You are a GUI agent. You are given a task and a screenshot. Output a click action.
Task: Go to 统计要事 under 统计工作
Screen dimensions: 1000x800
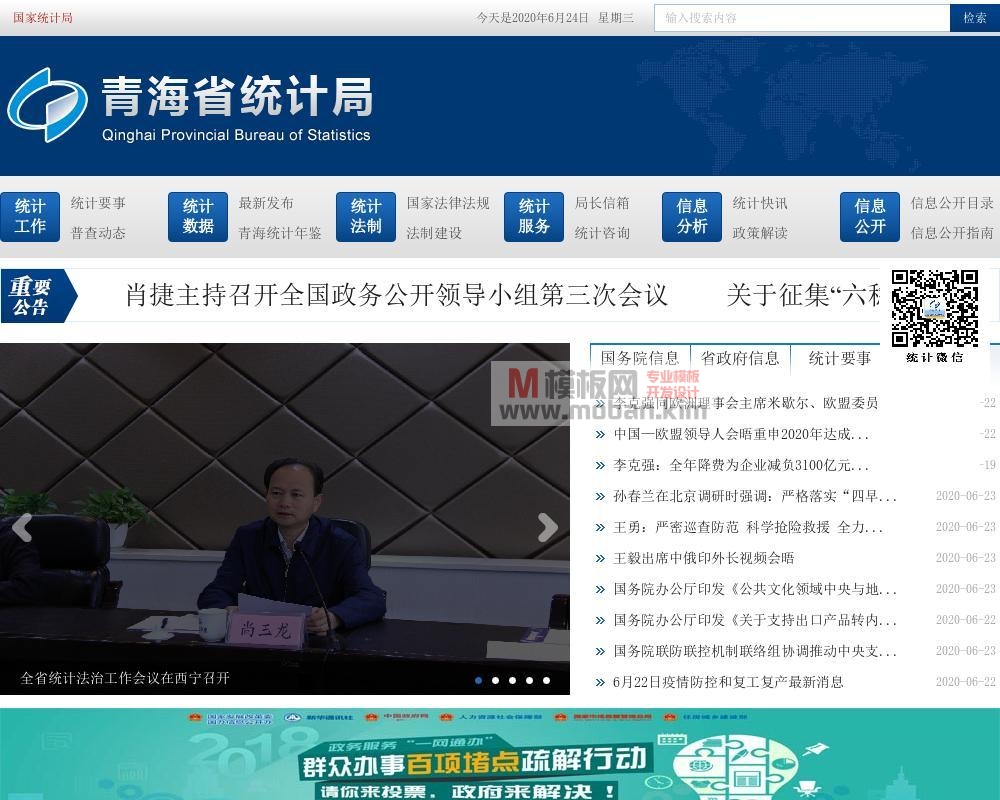point(98,204)
